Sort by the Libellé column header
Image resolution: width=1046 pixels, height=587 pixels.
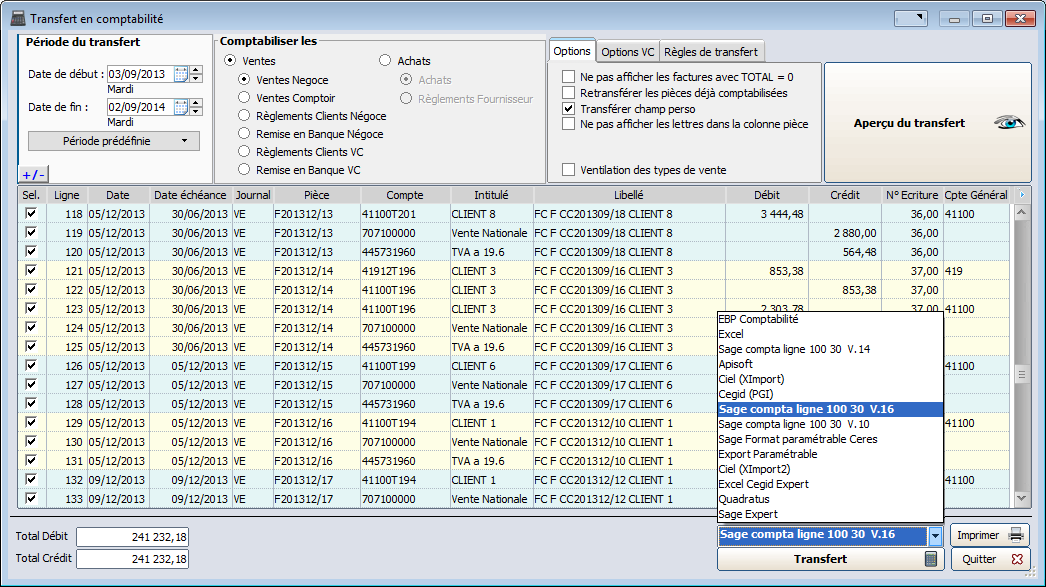pos(629,195)
